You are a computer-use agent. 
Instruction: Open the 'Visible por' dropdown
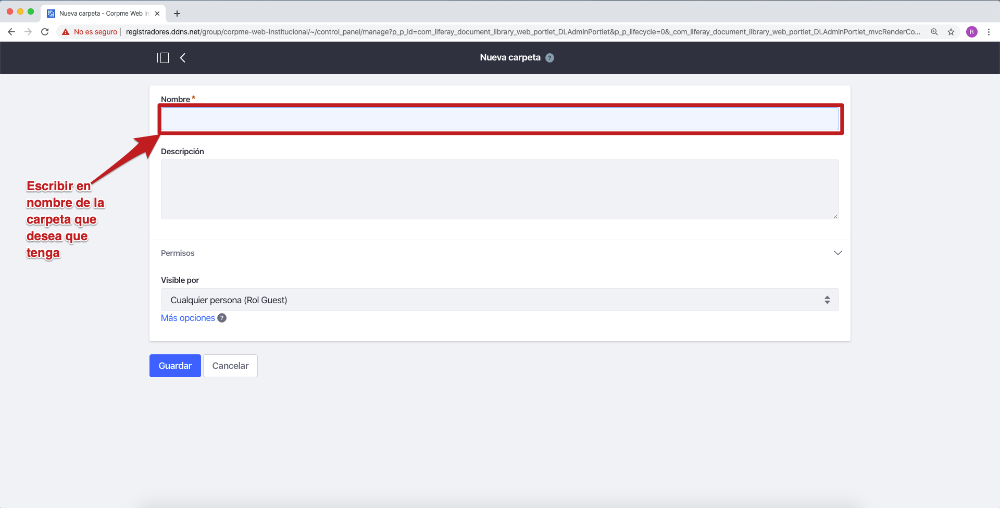coord(499,300)
